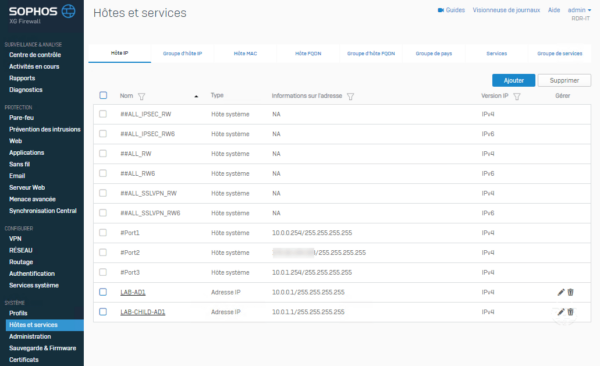Open RÉSEAU in sidebar

21,250
